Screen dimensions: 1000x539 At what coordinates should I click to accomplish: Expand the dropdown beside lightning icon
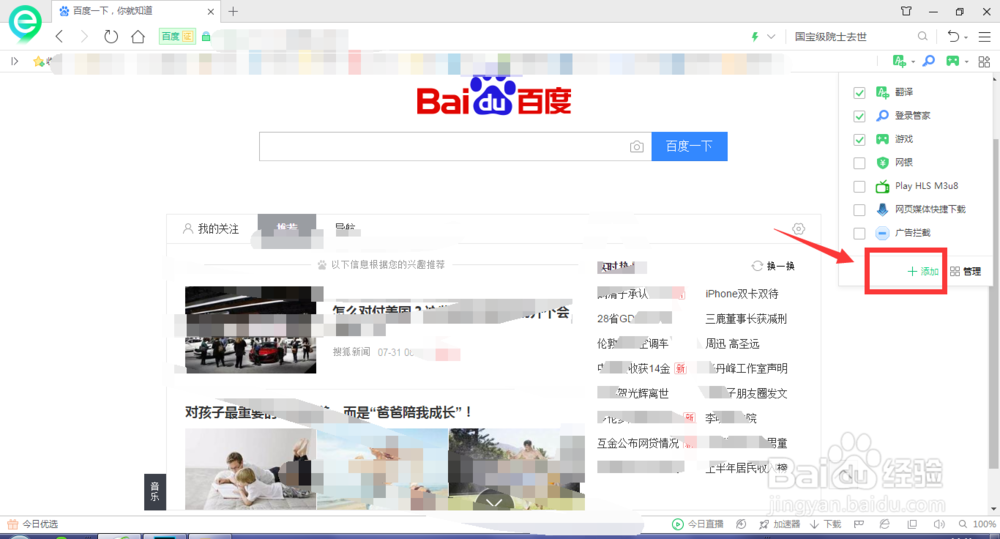point(771,37)
